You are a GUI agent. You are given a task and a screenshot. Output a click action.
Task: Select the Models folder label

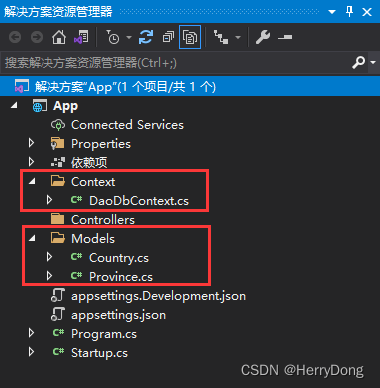93,239
